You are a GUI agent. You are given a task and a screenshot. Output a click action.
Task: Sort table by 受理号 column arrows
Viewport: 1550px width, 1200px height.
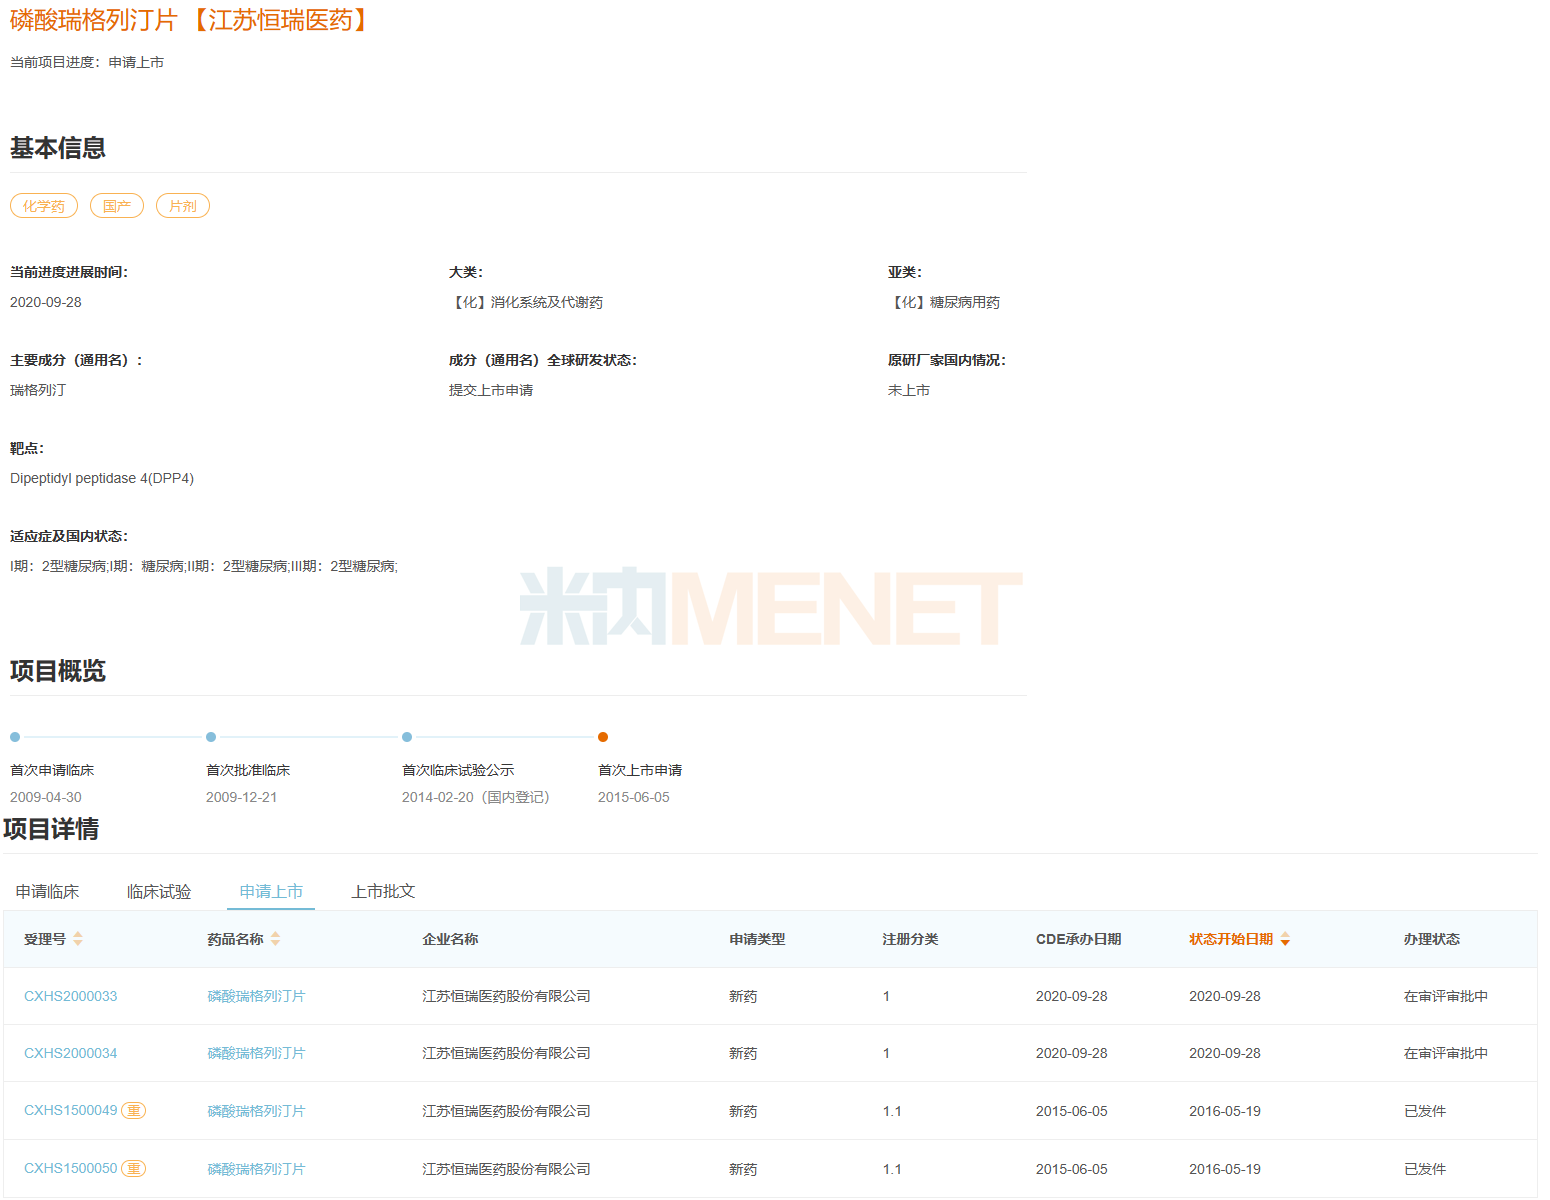point(78,939)
